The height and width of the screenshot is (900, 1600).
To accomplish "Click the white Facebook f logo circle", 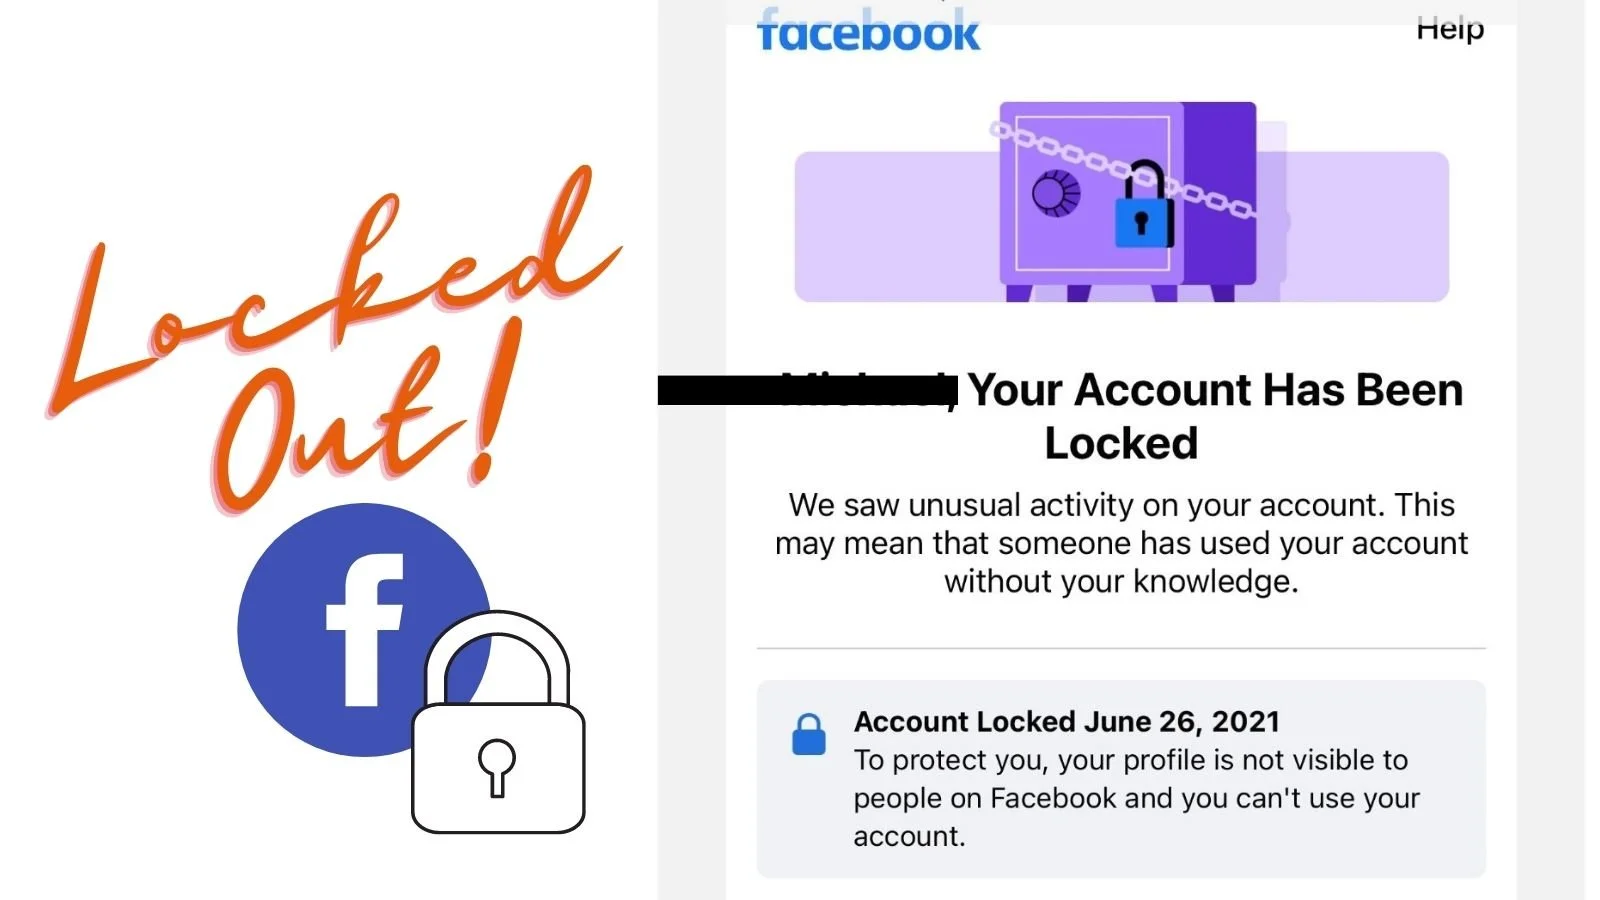I will pyautogui.click(x=364, y=630).
